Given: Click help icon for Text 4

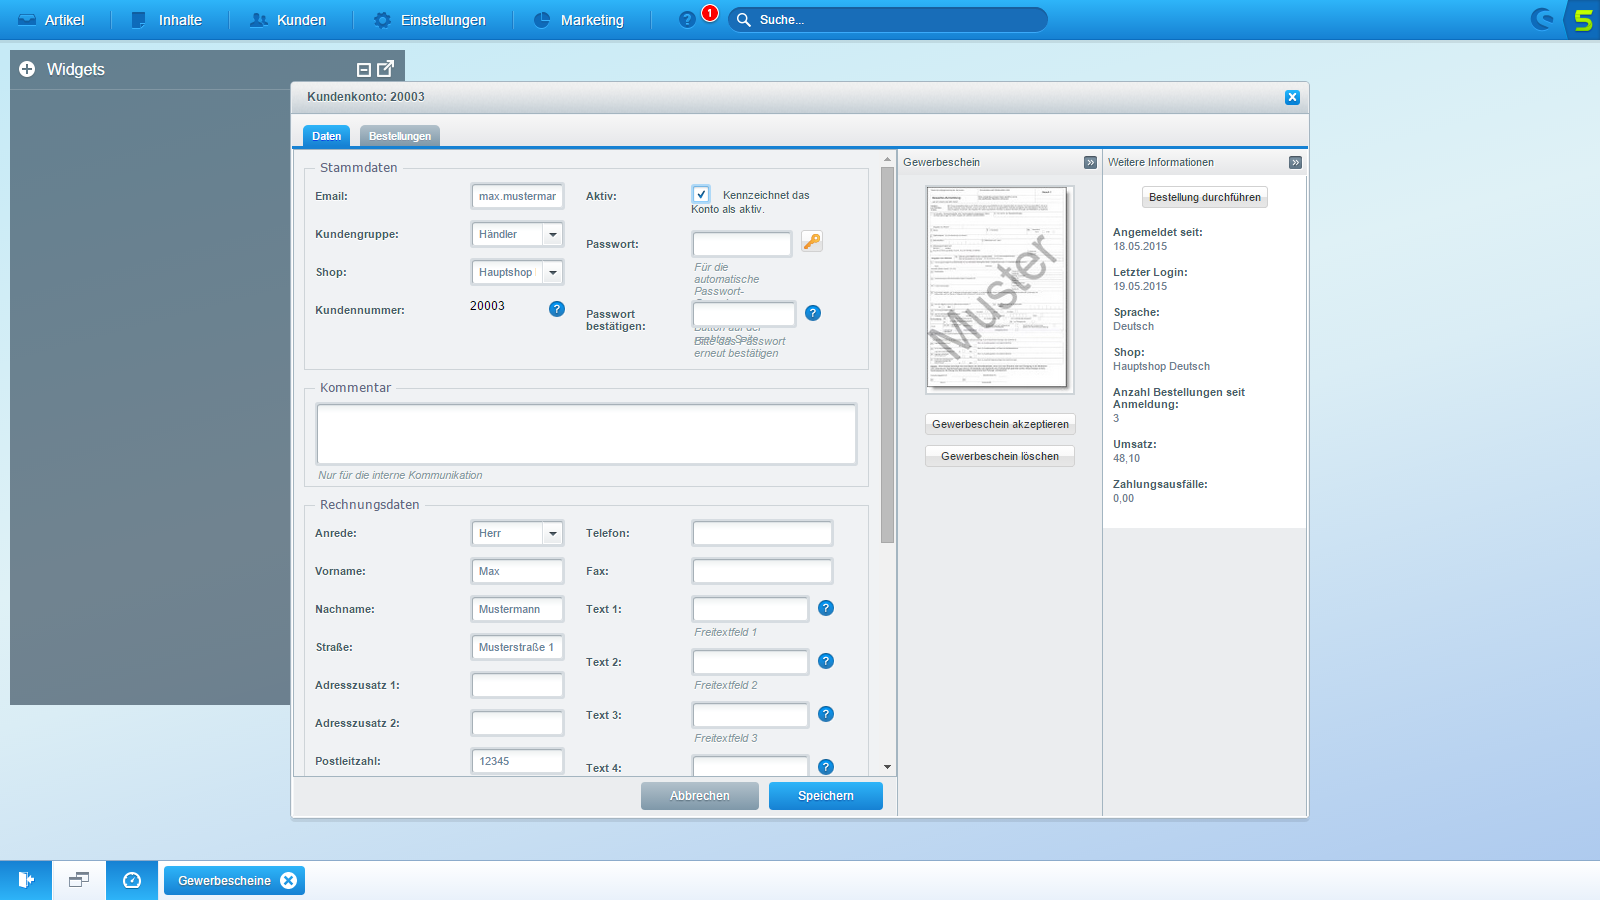Looking at the screenshot, I should pyautogui.click(x=826, y=767).
